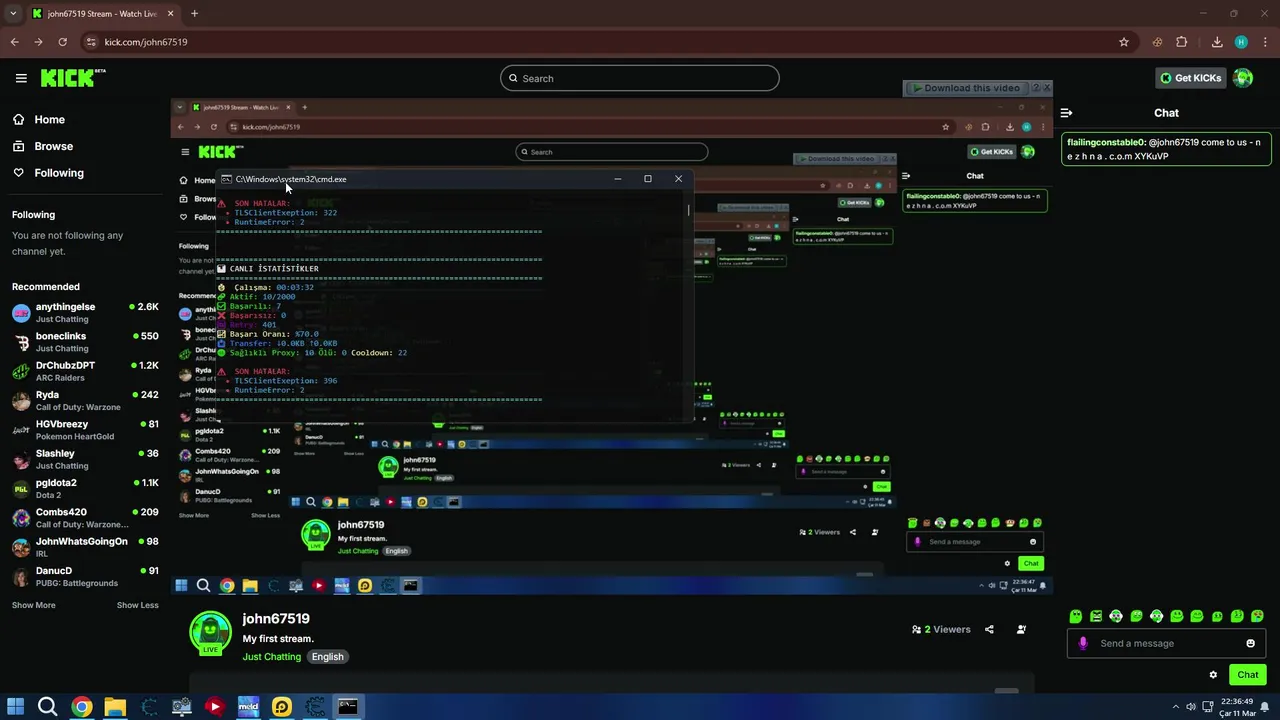
Task: Open the Windows Start menu
Action: click(x=15, y=707)
